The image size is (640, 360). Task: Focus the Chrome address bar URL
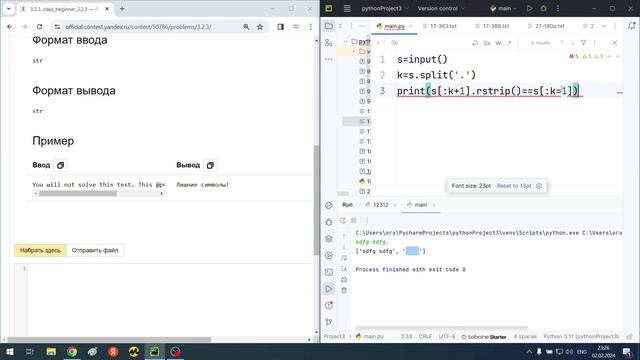[x=139, y=27]
